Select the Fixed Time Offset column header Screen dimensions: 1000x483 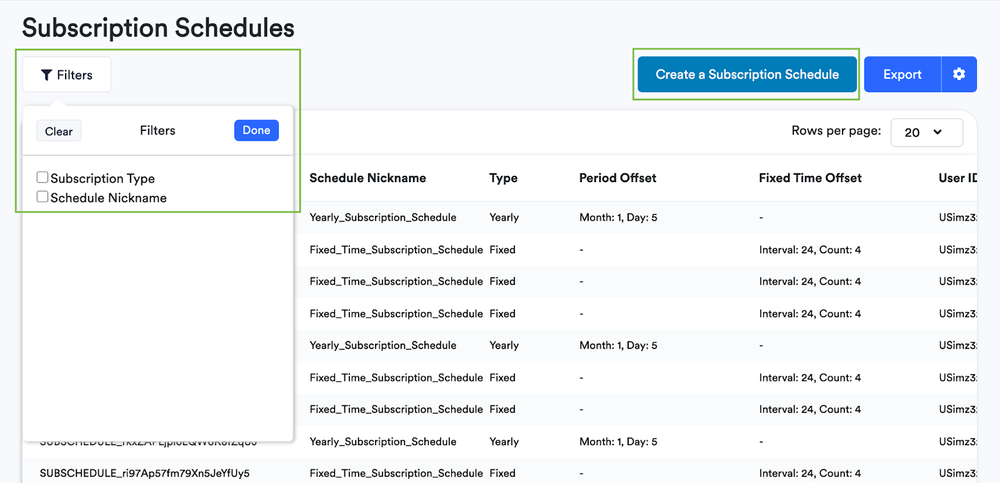click(810, 178)
